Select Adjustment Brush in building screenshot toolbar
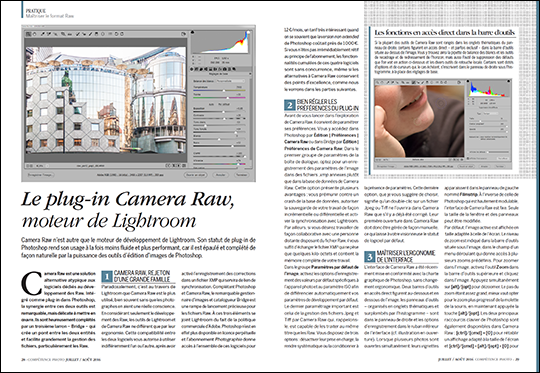The image size is (540, 373). 91,34
